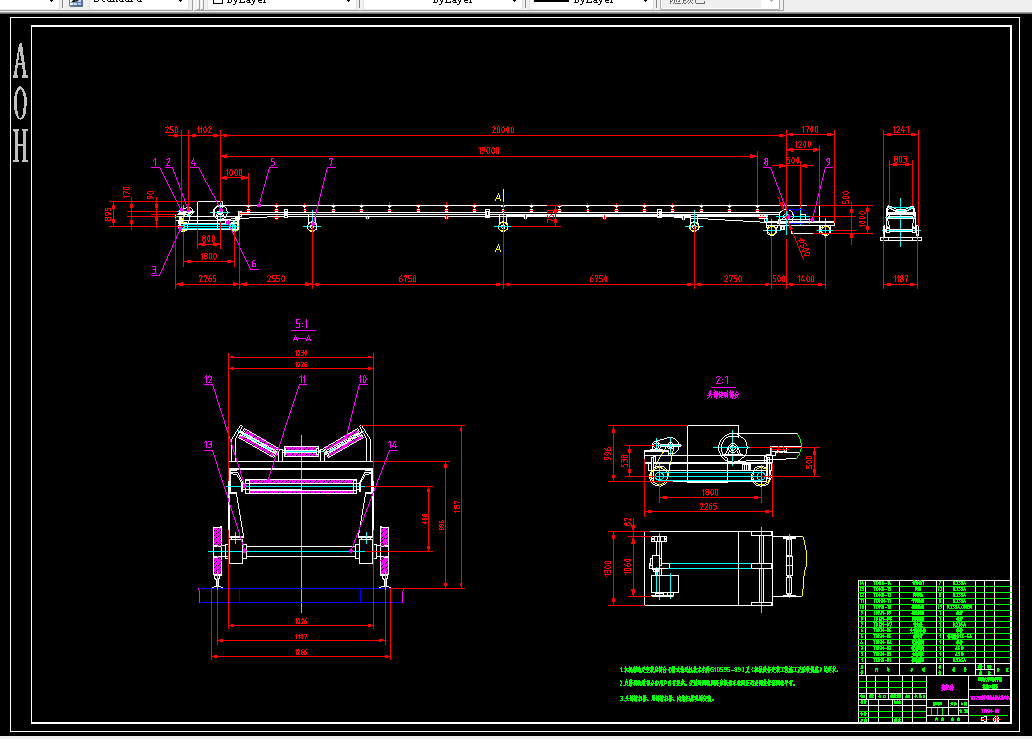This screenshot has height=739, width=1032.
Task: Select part callout 13 on section A-A
Action: 208,445
